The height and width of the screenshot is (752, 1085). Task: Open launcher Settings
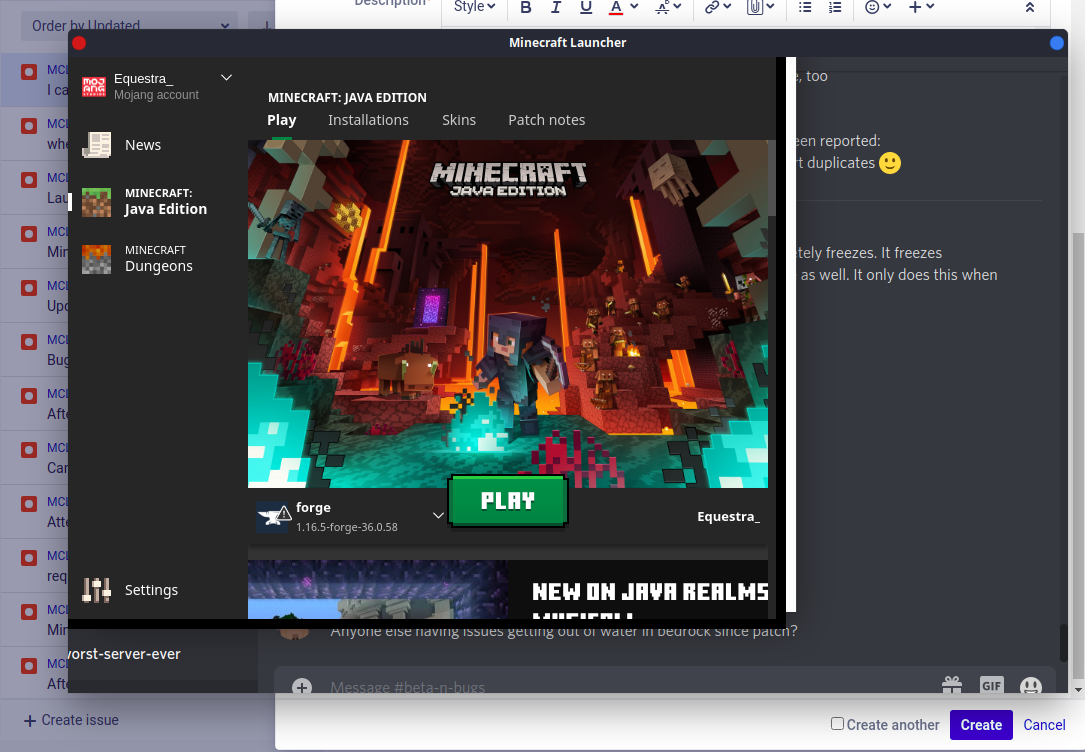click(x=150, y=590)
